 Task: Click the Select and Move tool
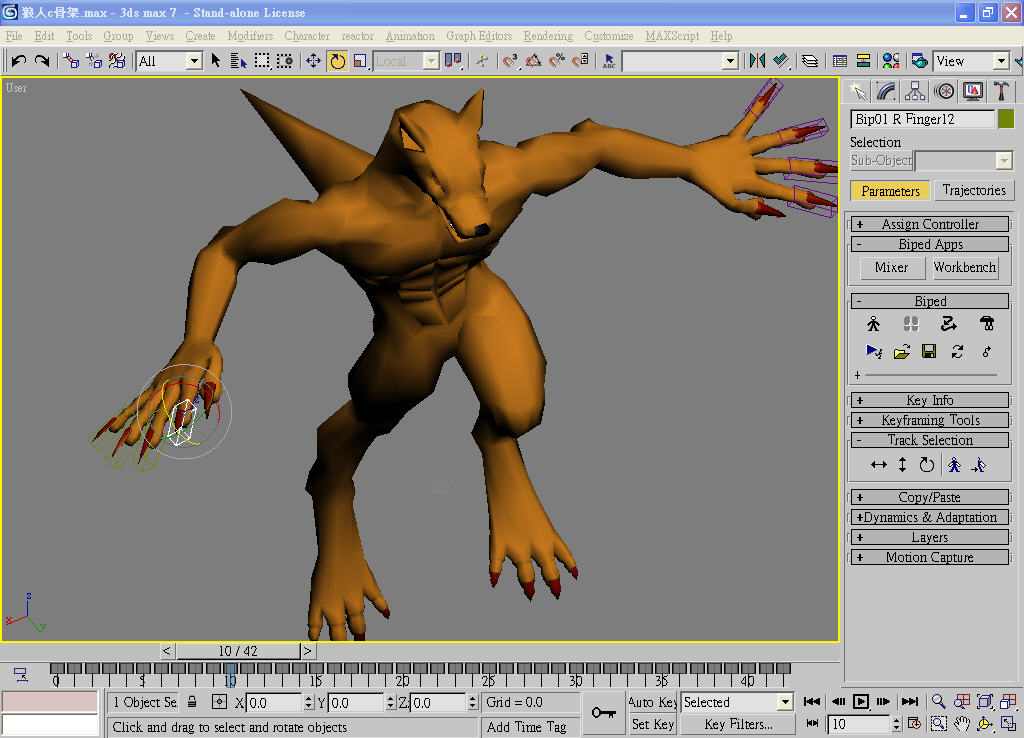click(313, 61)
